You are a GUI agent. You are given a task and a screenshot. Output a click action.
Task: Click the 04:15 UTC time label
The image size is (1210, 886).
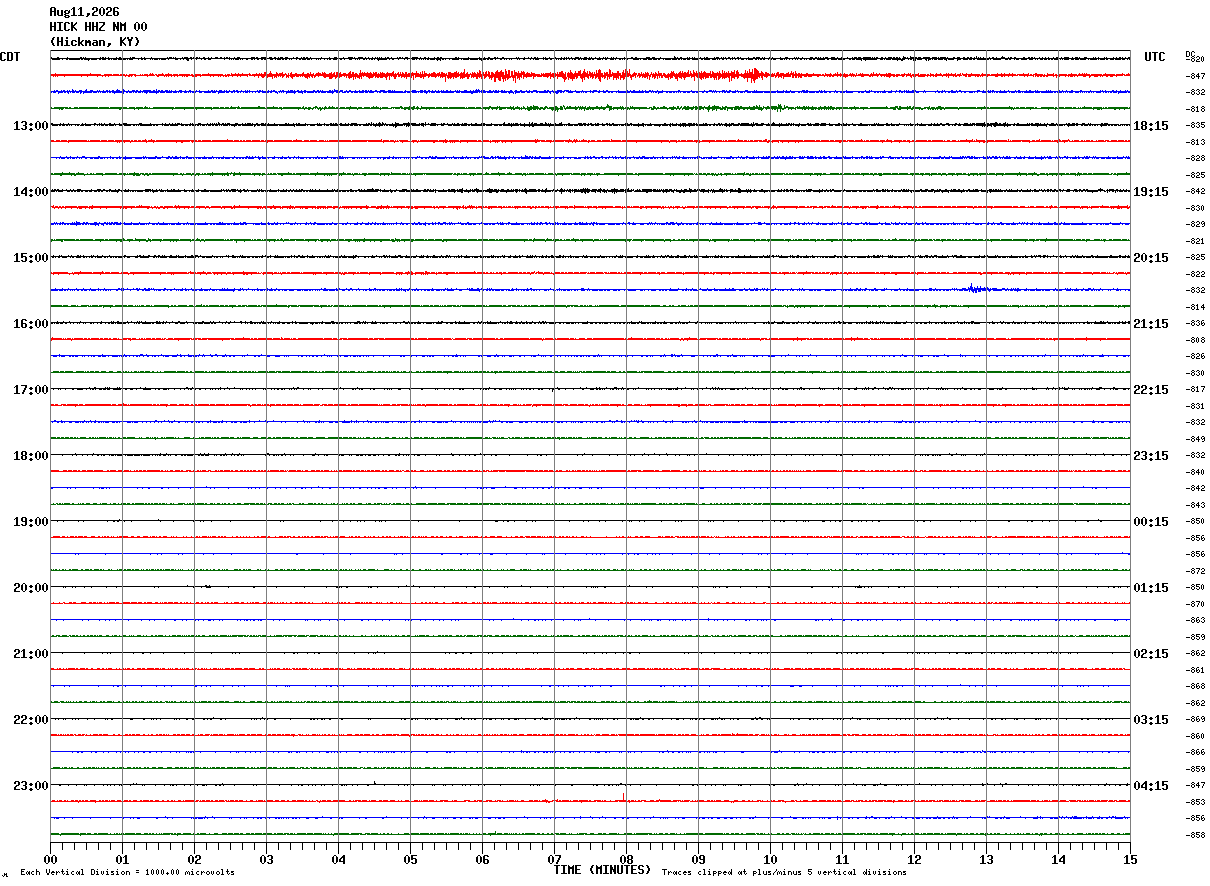coord(1150,785)
